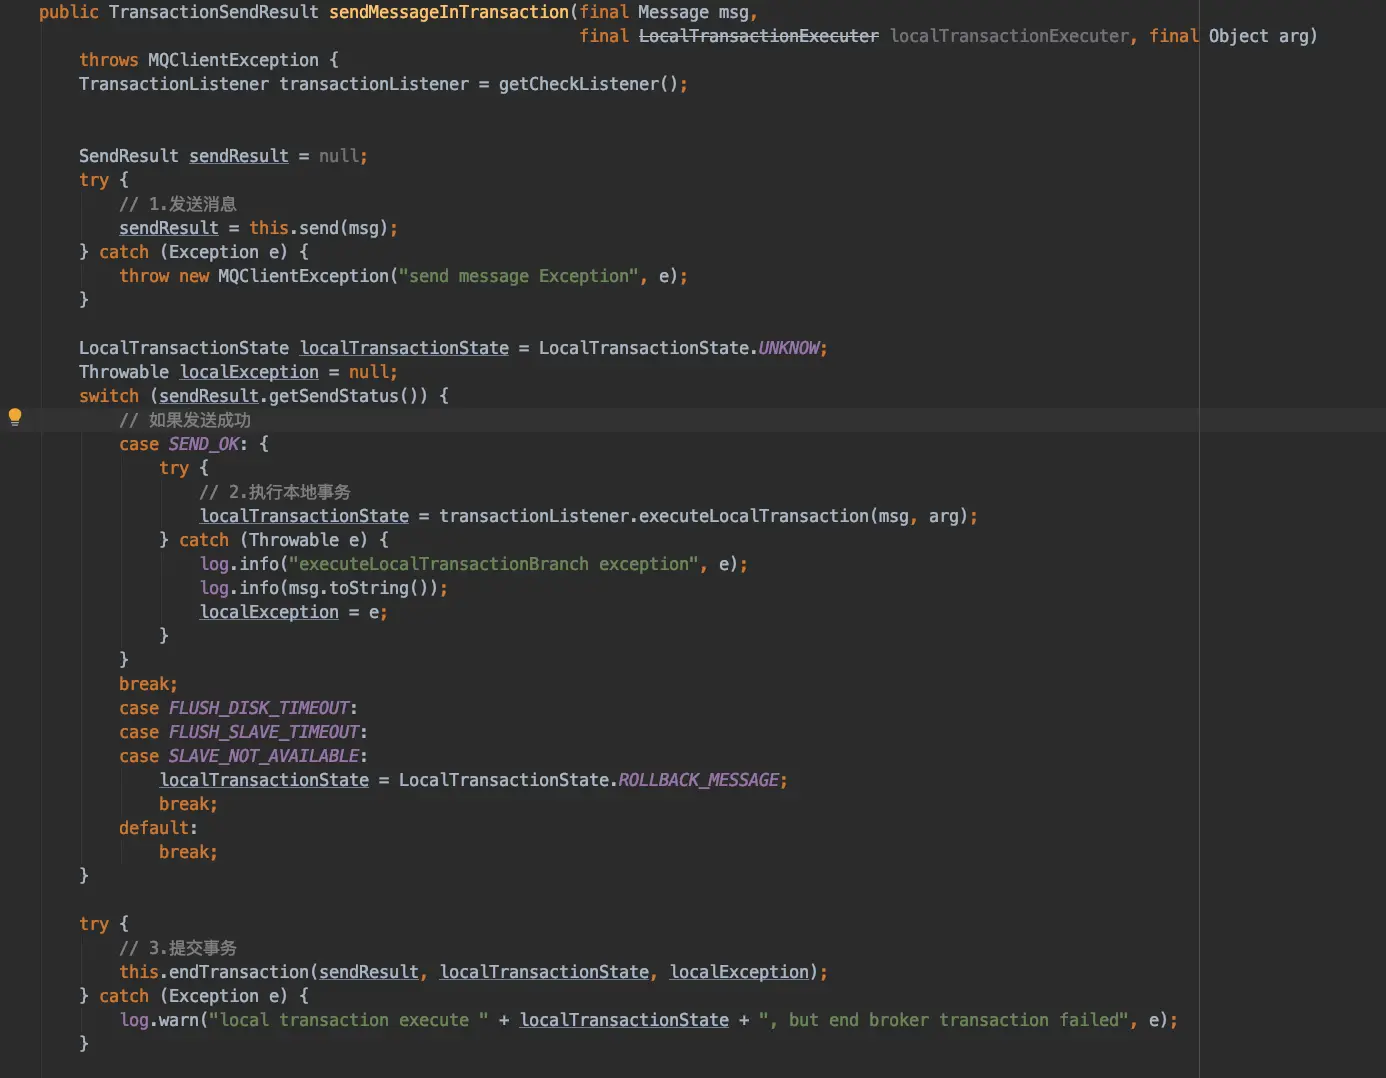
Task: Click the MQClientException in throws clause
Action: [234, 60]
